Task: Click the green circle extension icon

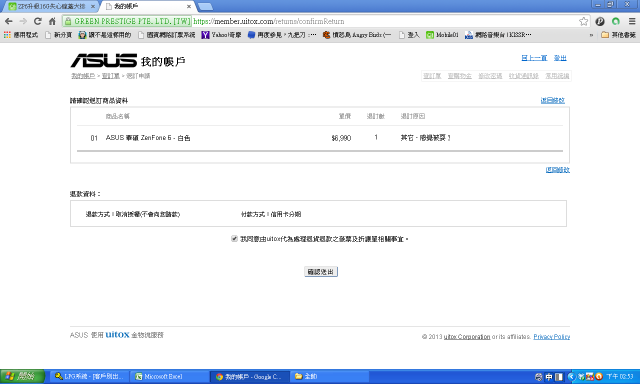Action: [616, 21]
